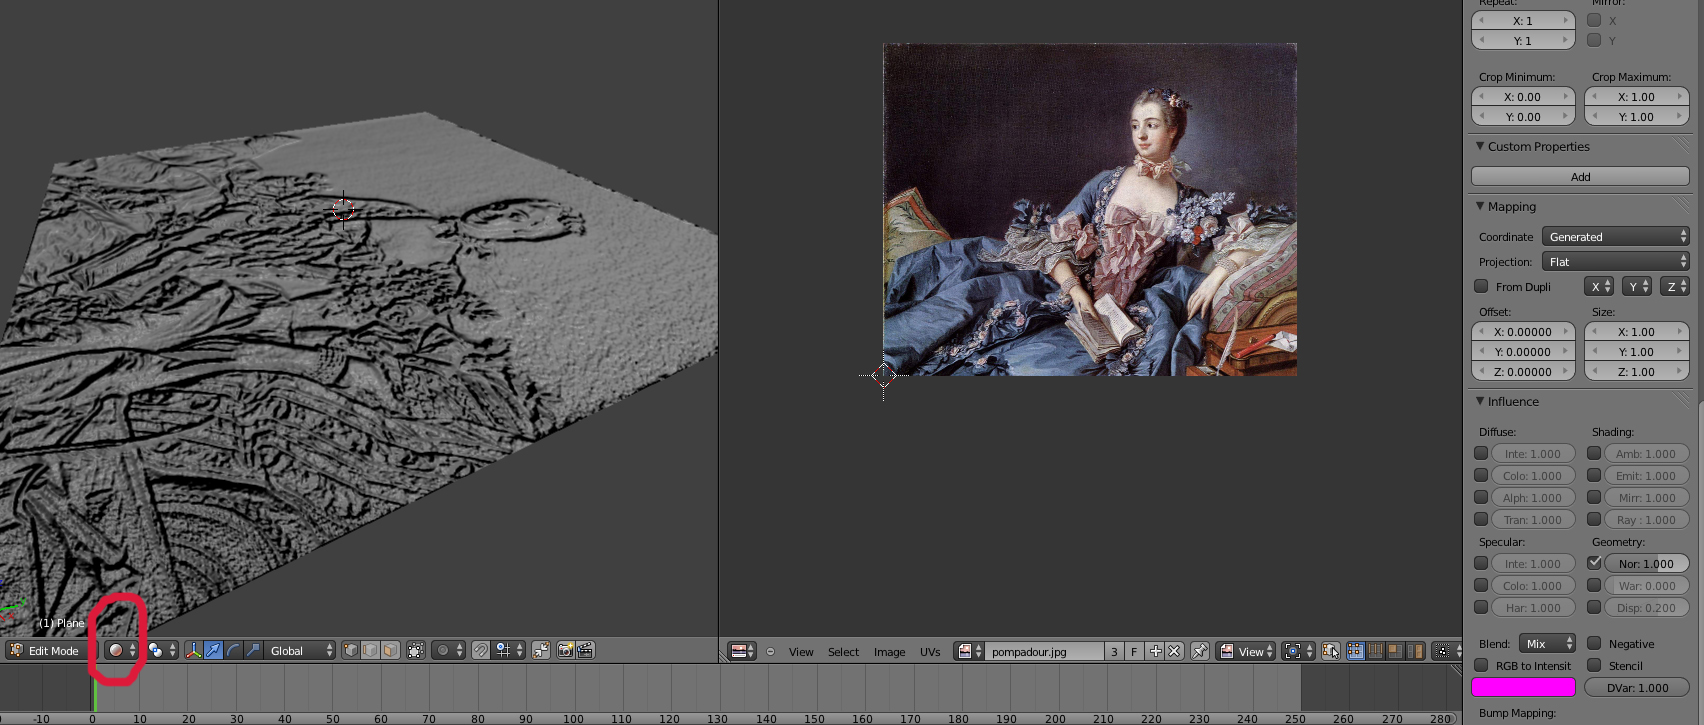Browse image datablocks next to pompadour.jpg
1704x725 pixels.
click(x=969, y=651)
